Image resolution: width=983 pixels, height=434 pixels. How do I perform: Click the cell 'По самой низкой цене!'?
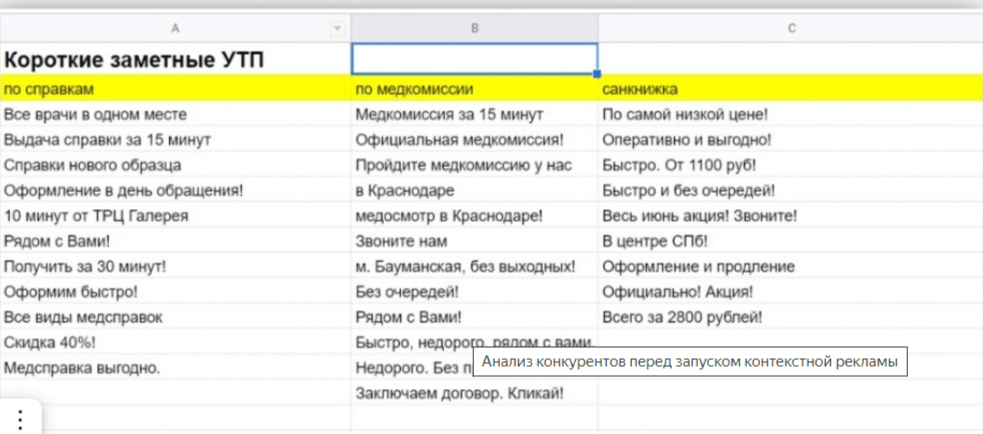(686, 115)
